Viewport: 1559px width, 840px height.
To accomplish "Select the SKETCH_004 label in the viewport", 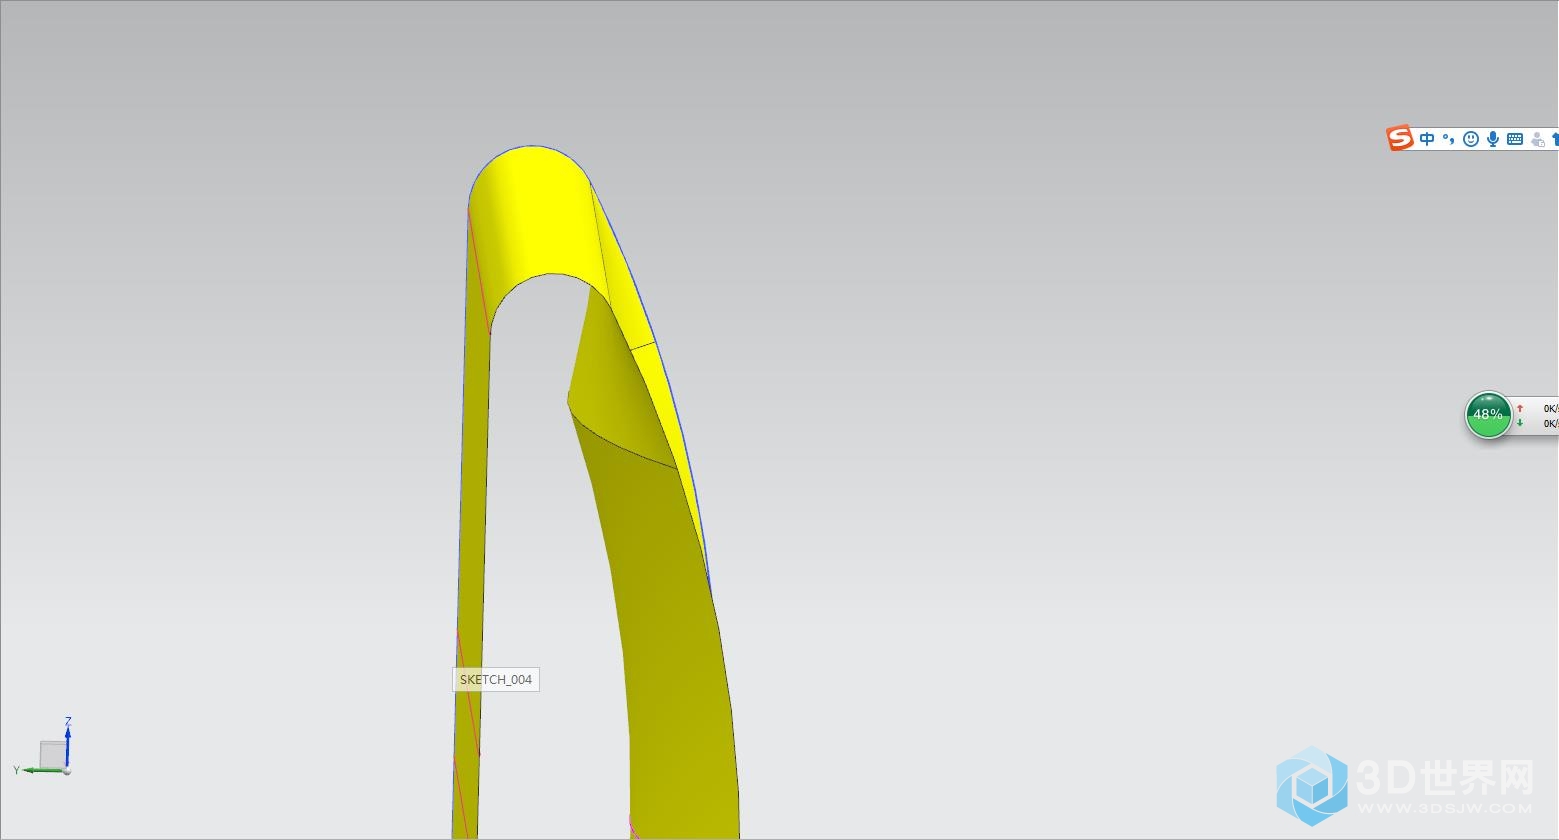I will (496, 679).
